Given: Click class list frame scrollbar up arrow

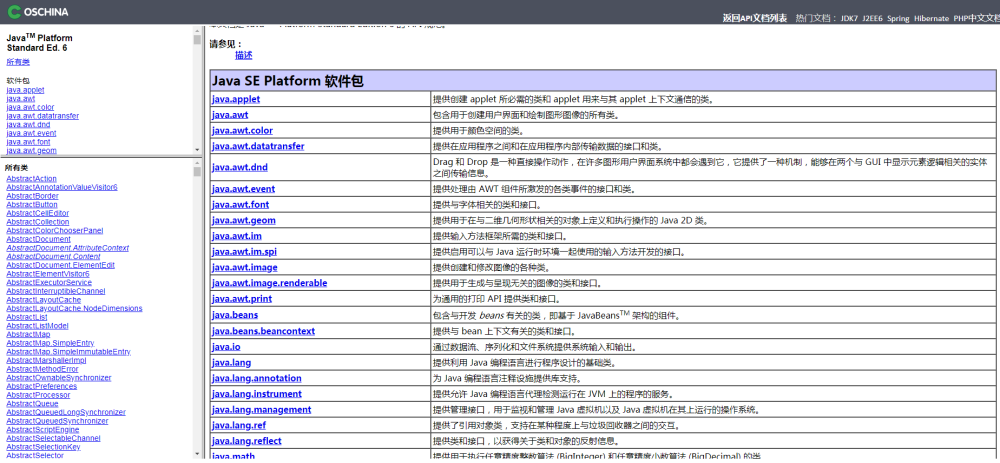Looking at the screenshot, I should [197, 163].
